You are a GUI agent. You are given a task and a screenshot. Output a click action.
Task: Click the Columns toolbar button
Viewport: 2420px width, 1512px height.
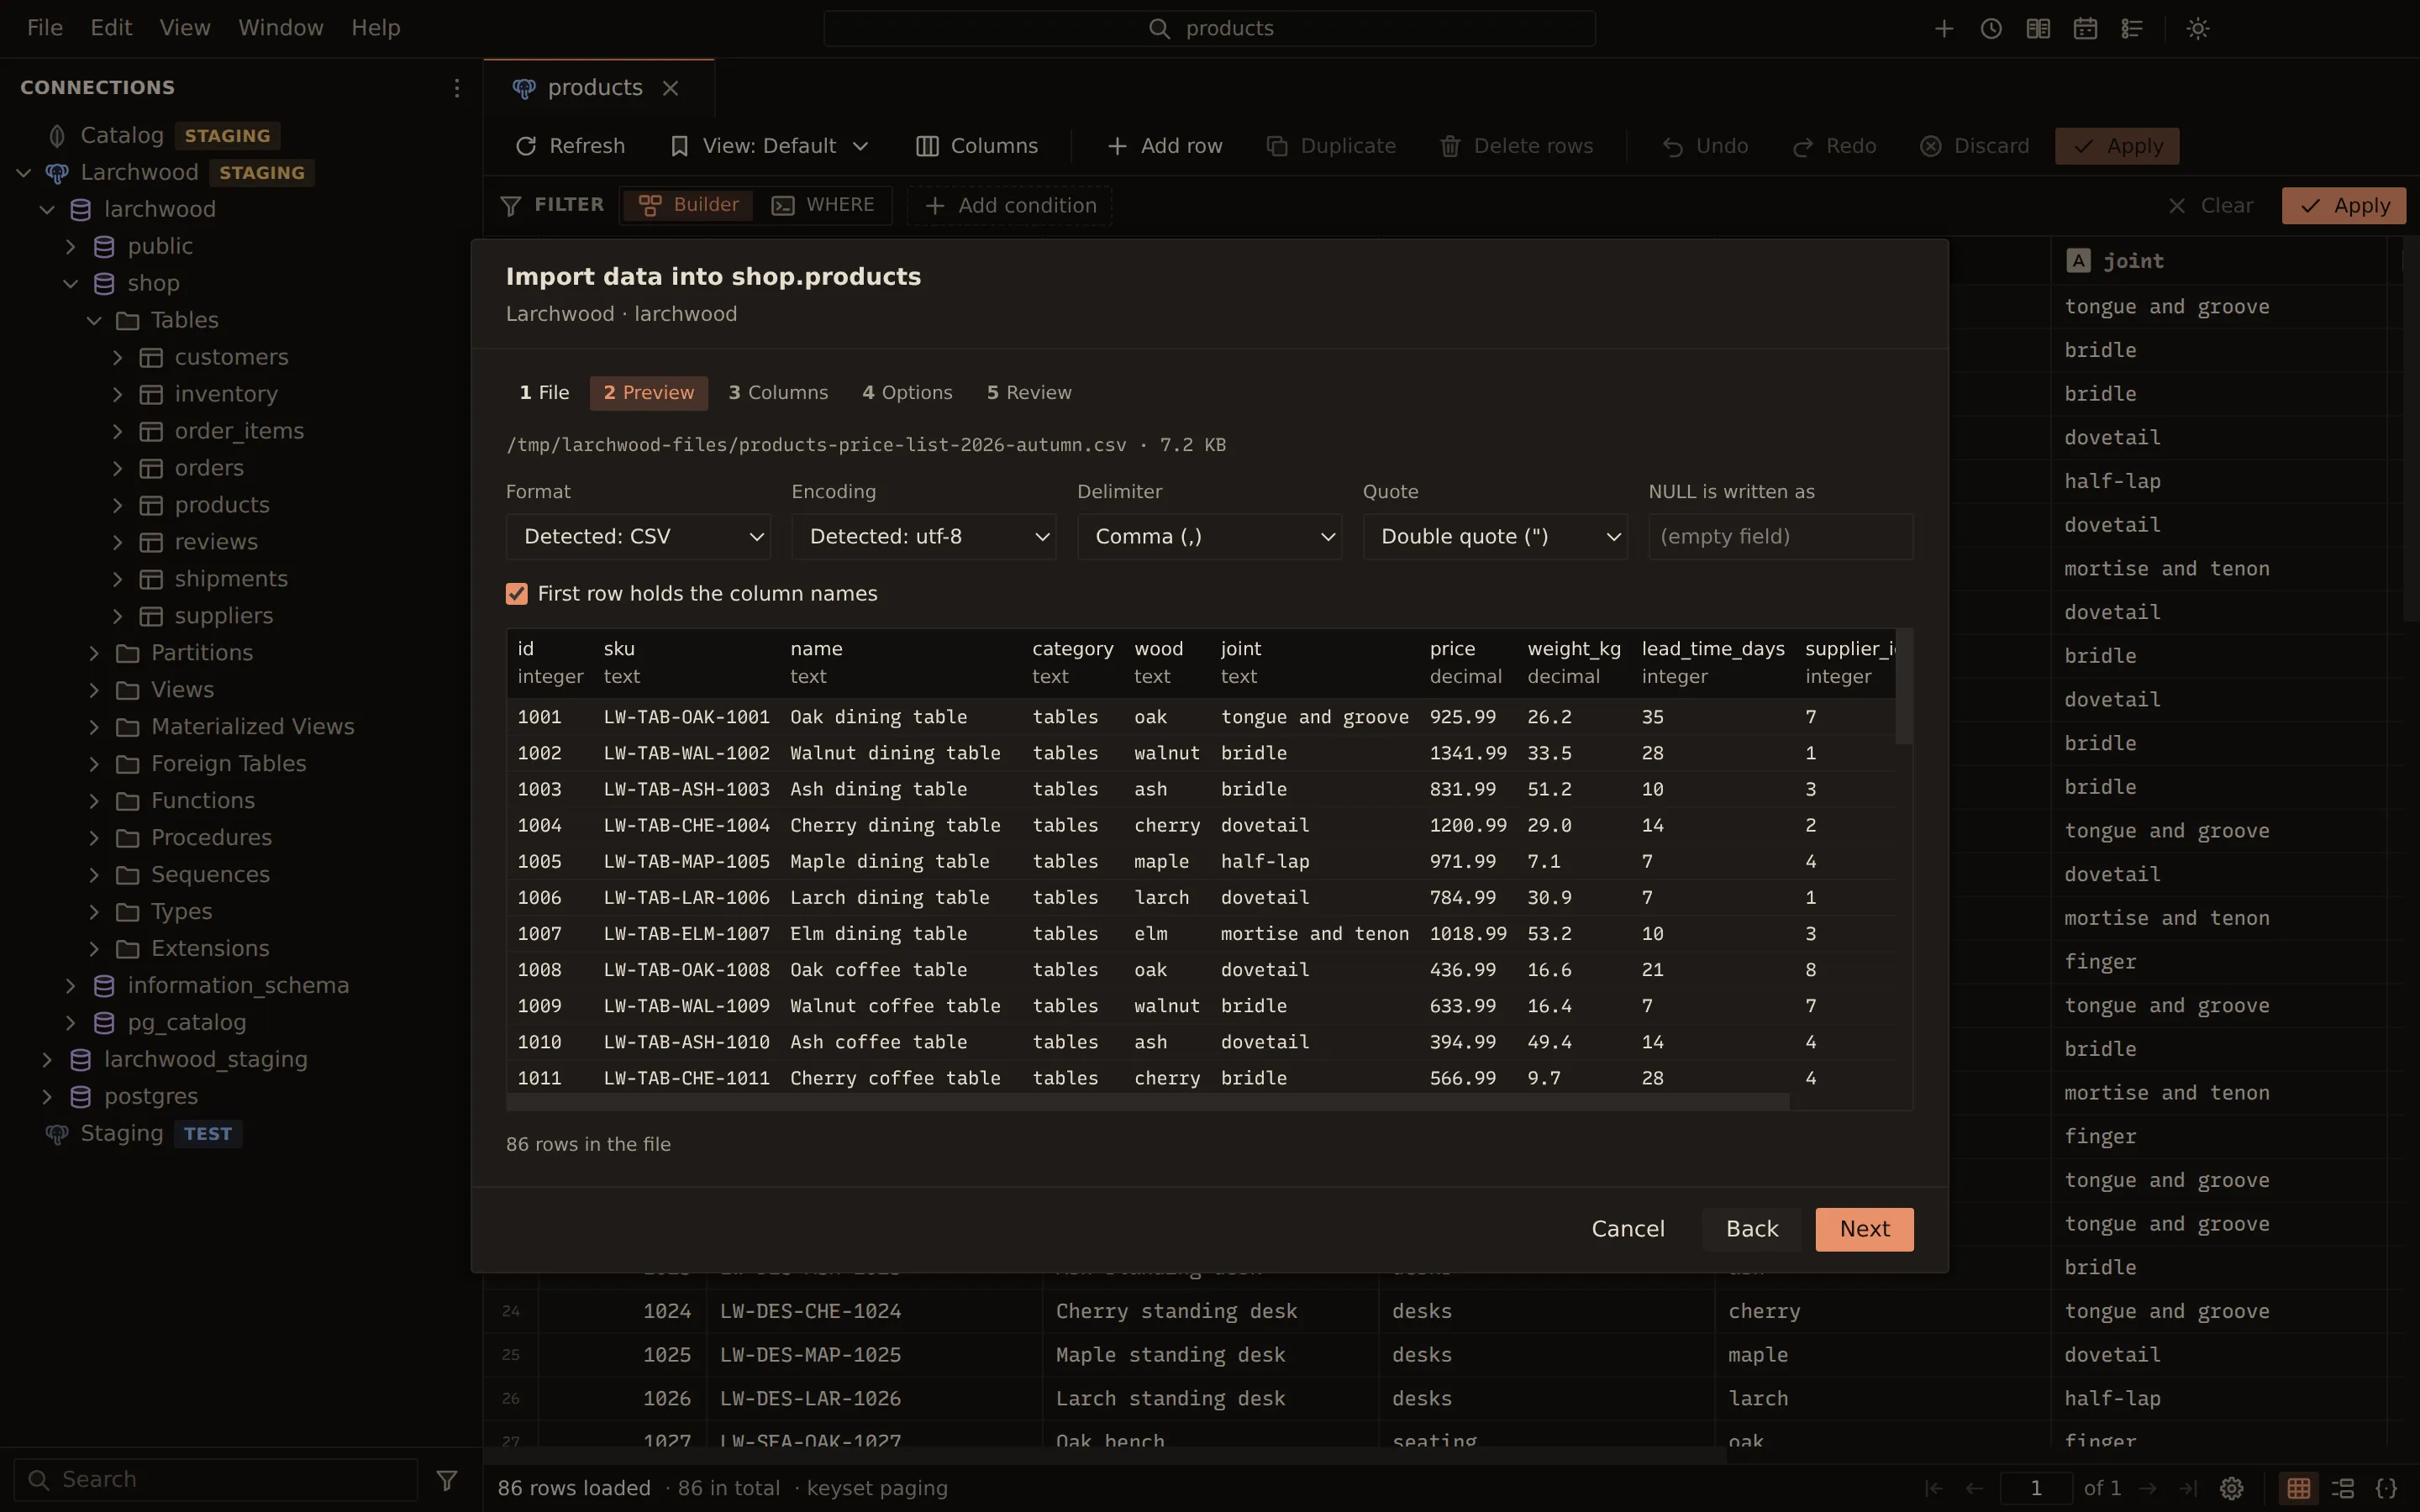pos(977,146)
